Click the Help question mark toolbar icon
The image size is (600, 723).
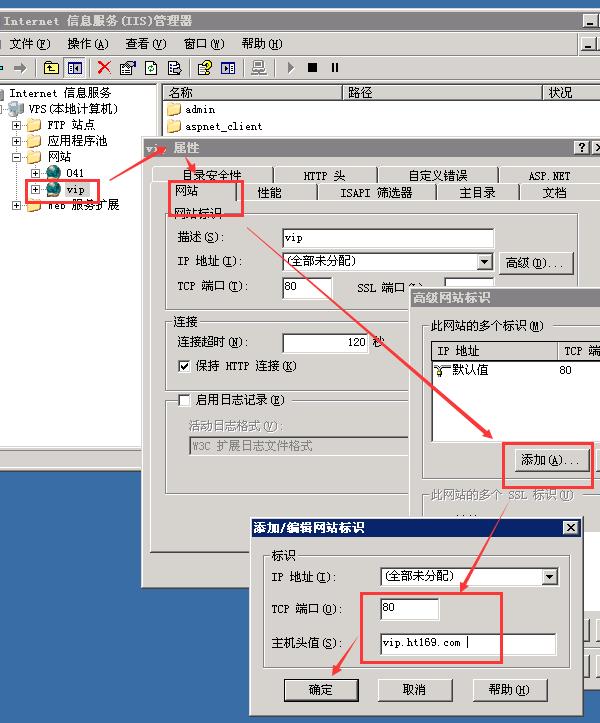(205, 68)
